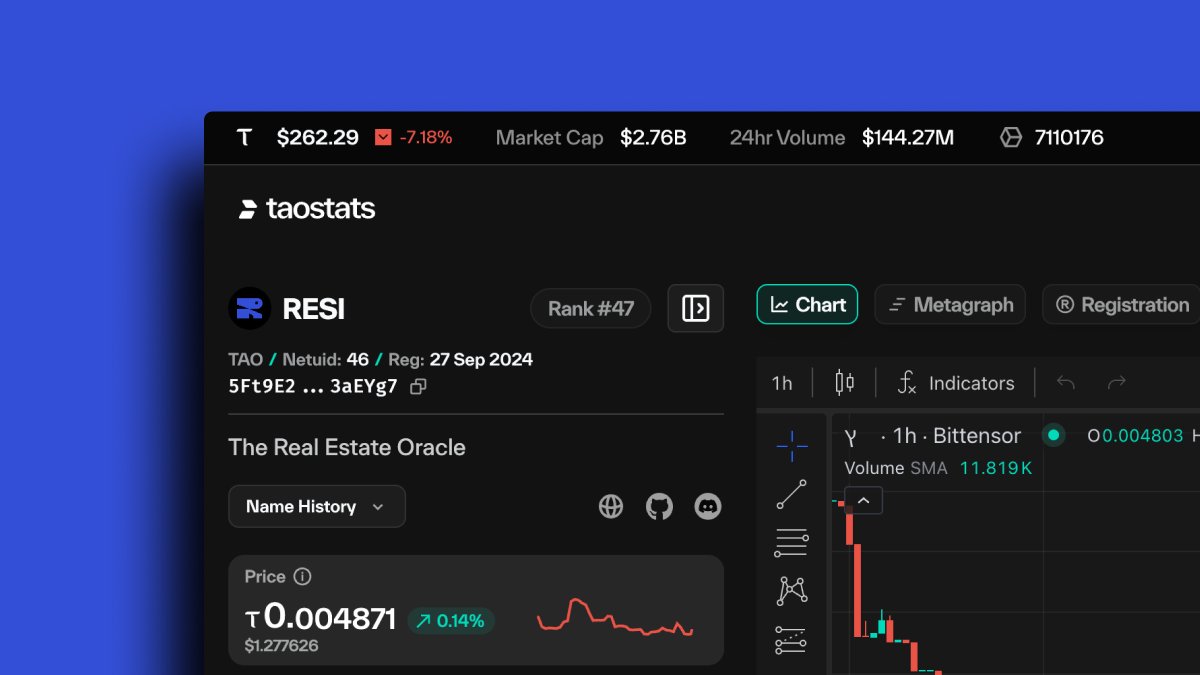Click the RESI subnet avatar icon
This screenshot has width=1200, height=675.
click(250, 308)
